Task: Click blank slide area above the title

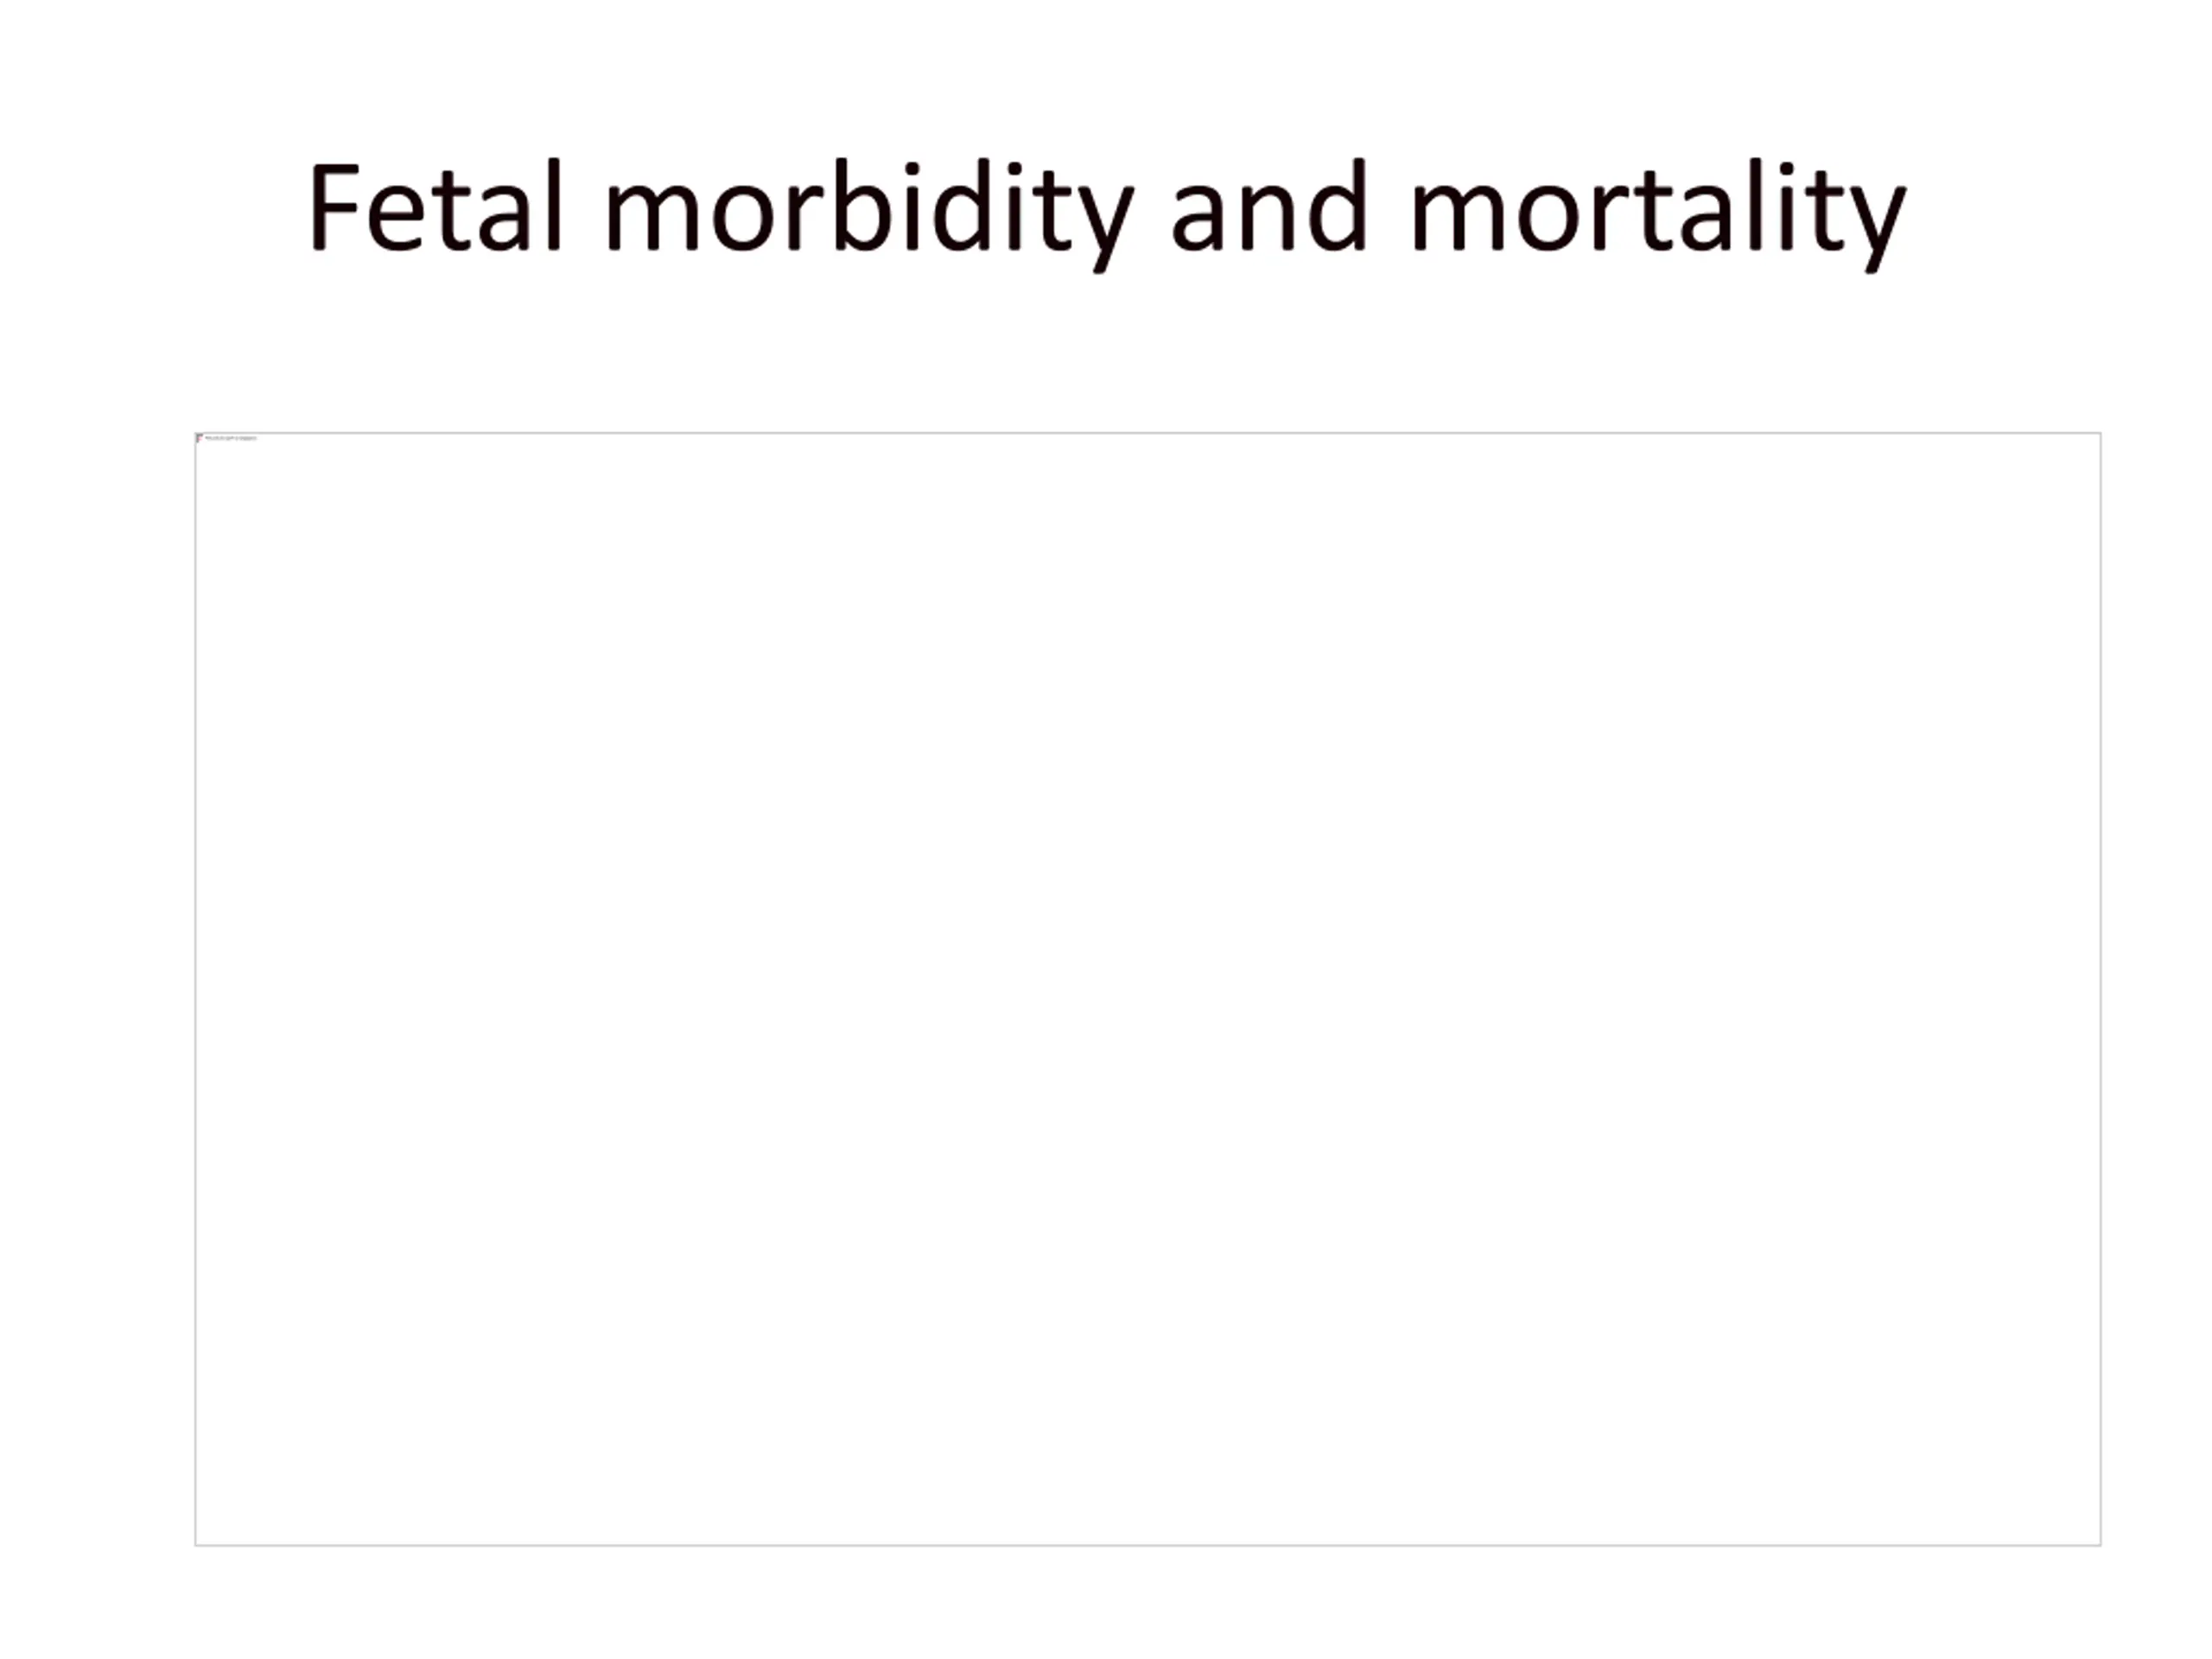Action: tap(1106, 70)
